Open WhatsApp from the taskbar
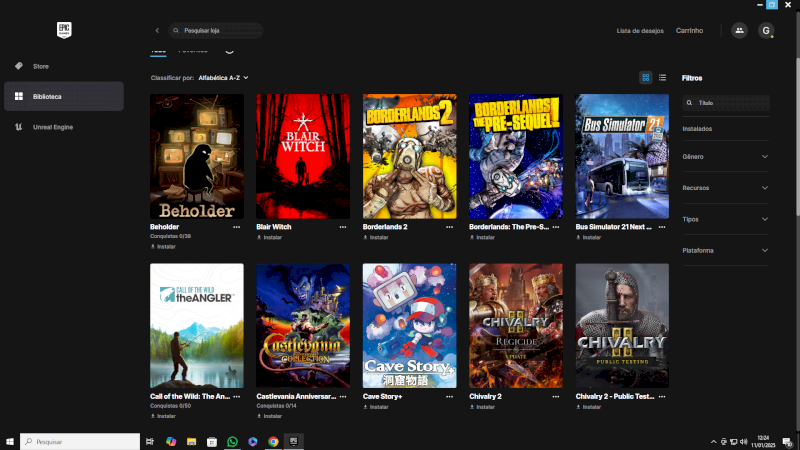The image size is (800, 450). coord(232,441)
